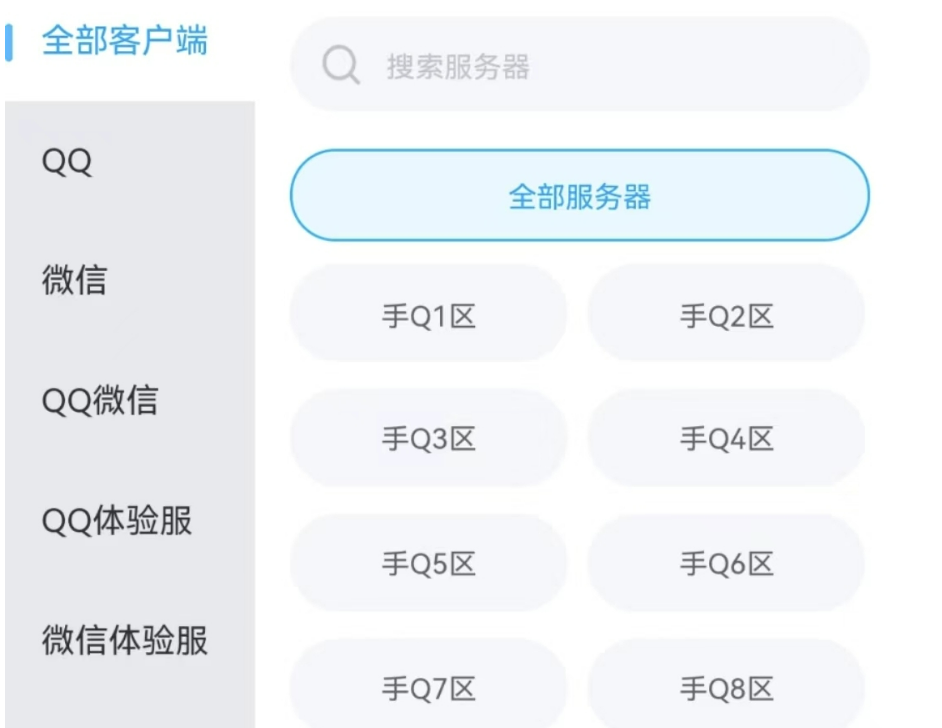Select the 全部客户端 tab
This screenshot has height=728, width=942.
(125, 42)
